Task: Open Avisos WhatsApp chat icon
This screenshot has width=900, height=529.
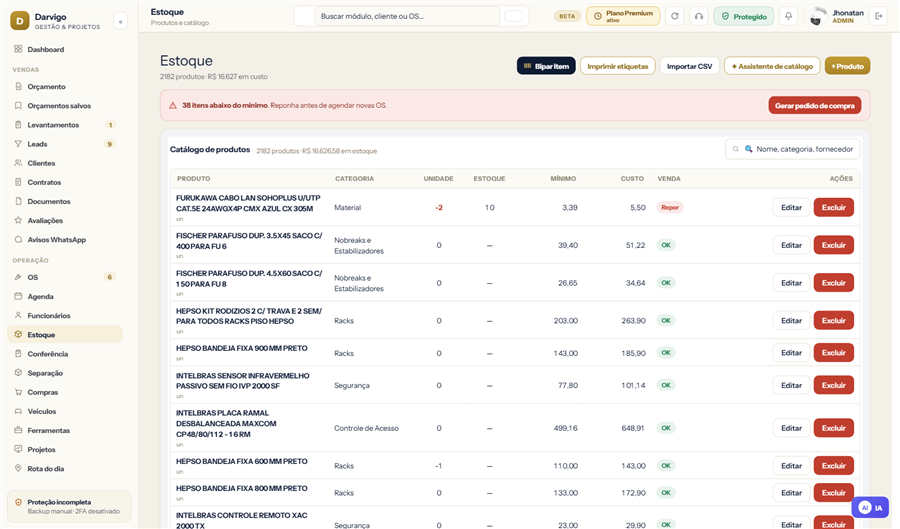Action: [18, 239]
